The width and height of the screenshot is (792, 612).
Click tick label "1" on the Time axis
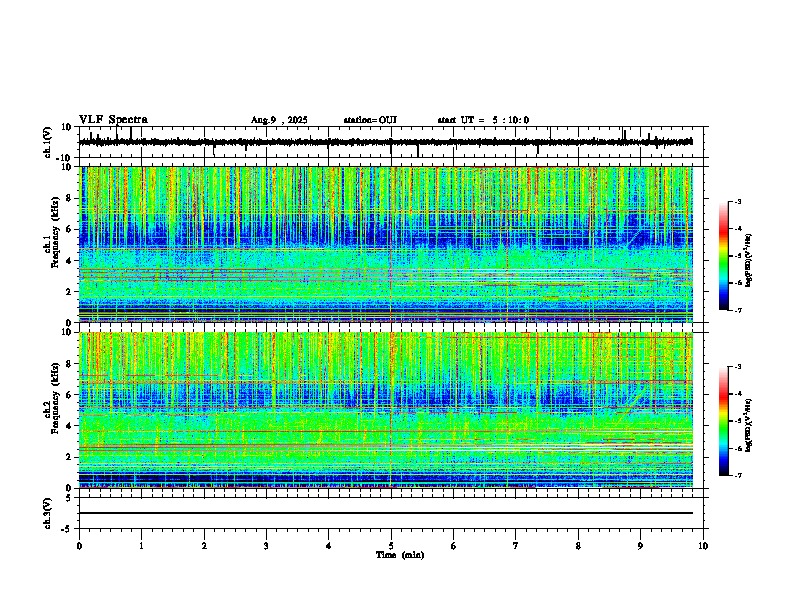(x=141, y=546)
